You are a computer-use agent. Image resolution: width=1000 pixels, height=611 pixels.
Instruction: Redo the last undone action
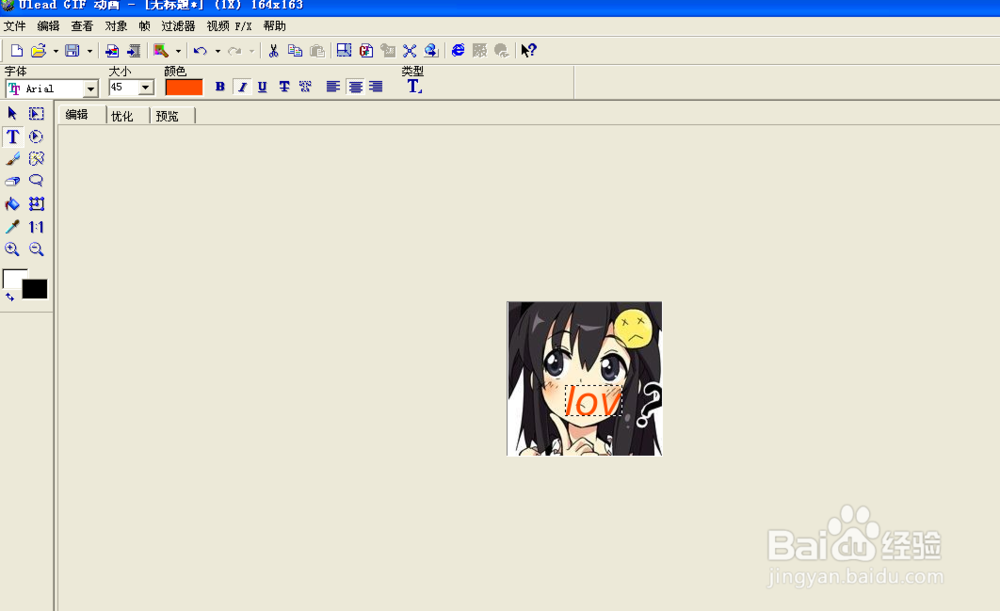(235, 50)
